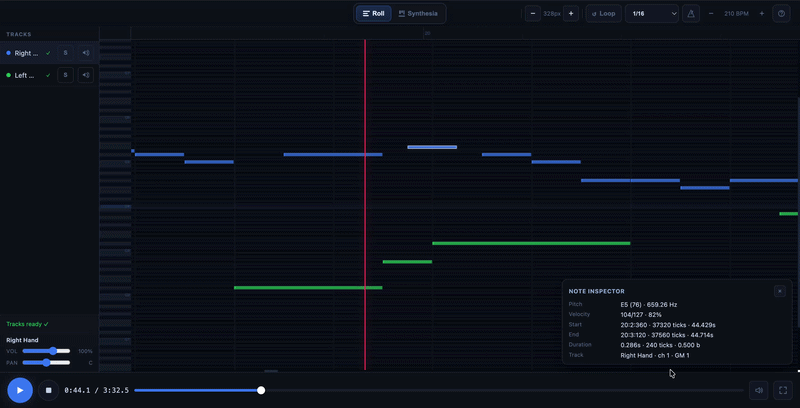Switch to the Synthesia view tab

tap(418, 14)
